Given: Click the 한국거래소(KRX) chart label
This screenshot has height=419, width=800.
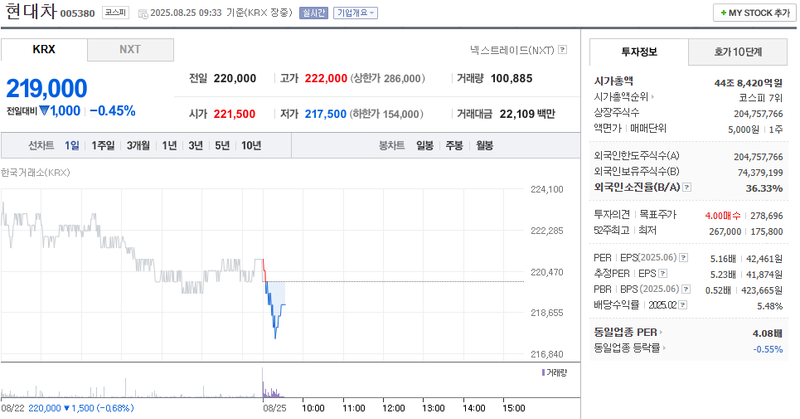Looking at the screenshot, I should click(x=35, y=172).
